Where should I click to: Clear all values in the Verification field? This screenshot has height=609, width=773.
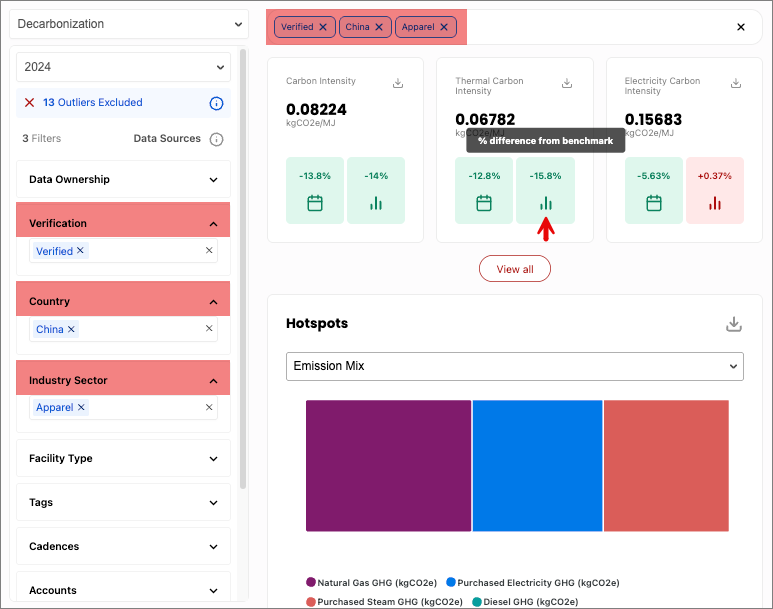point(209,251)
